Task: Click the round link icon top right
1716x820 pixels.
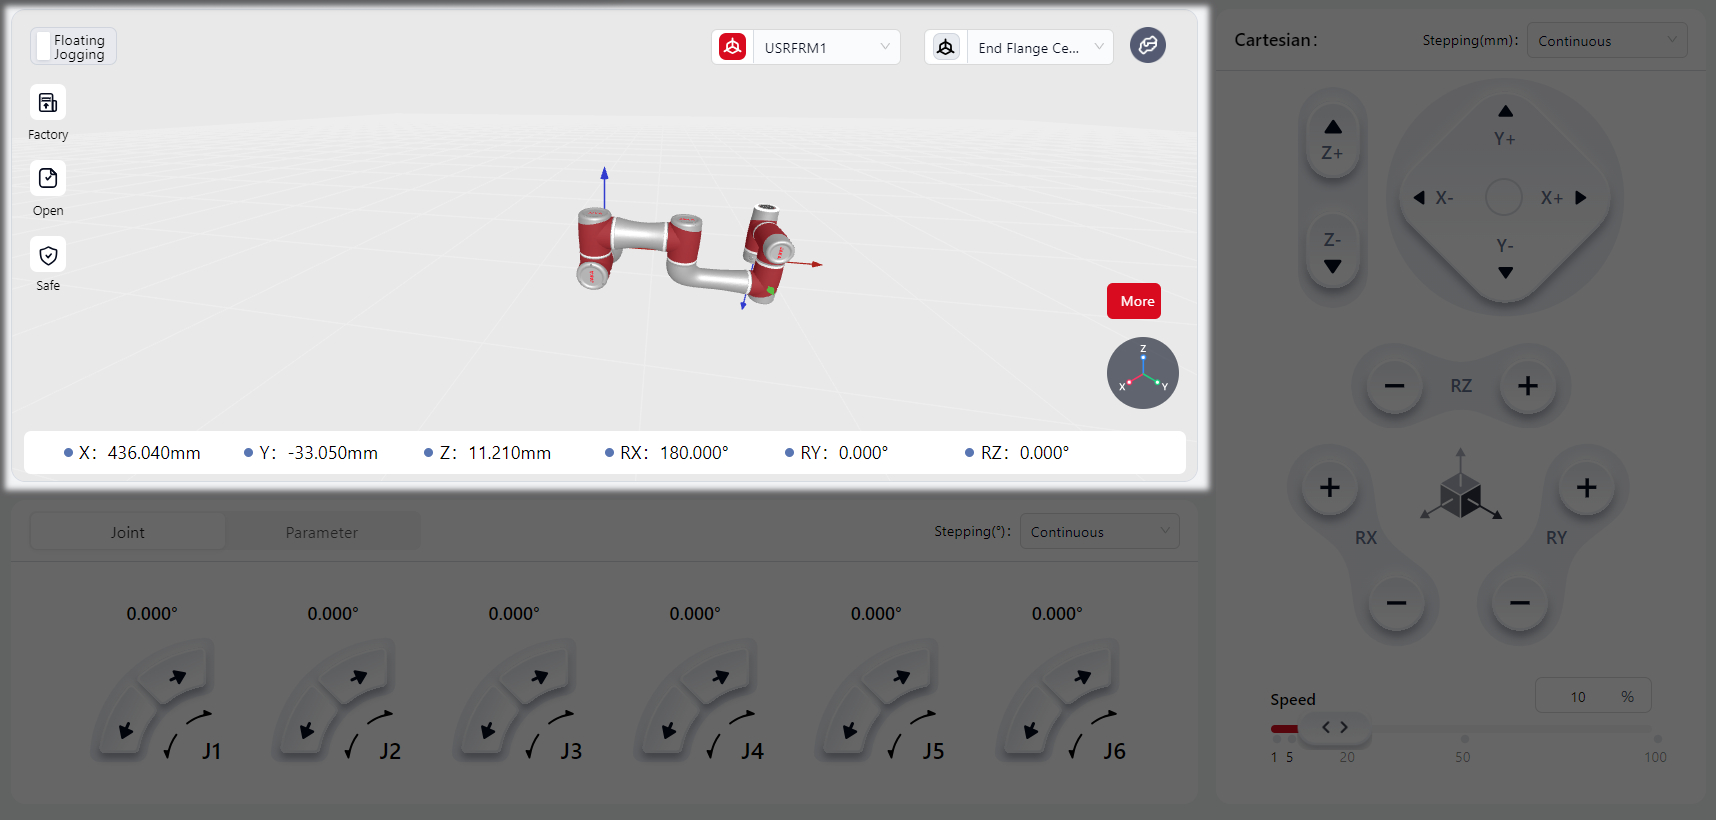Action: [1147, 45]
